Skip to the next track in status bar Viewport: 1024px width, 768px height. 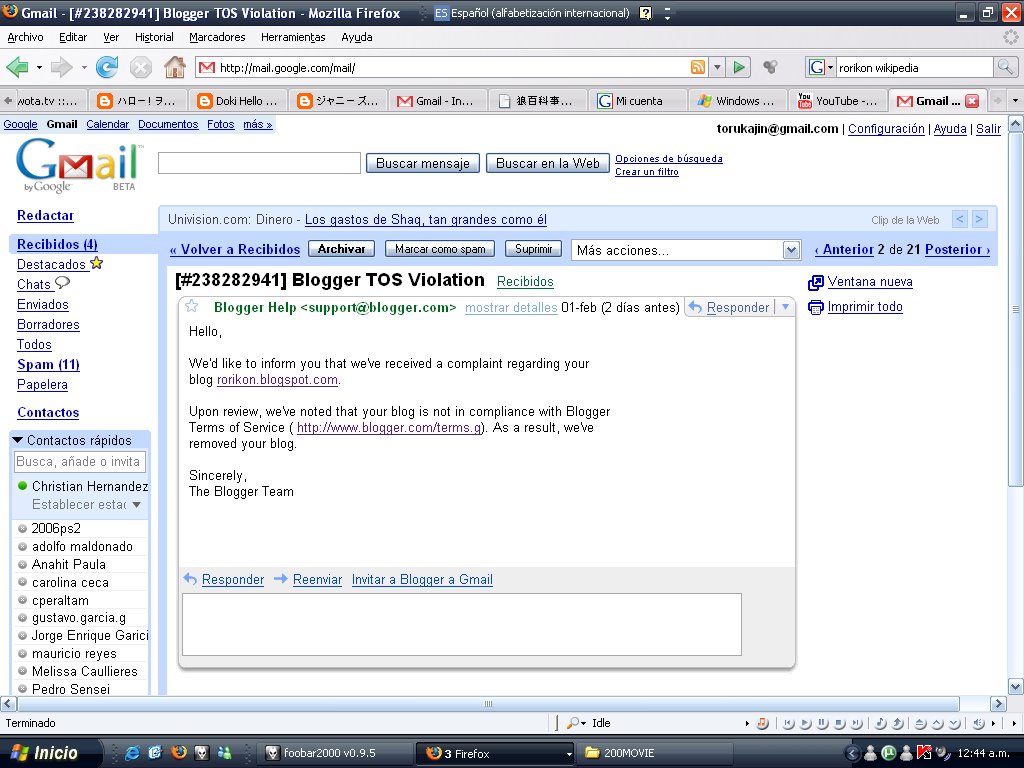coord(856,723)
